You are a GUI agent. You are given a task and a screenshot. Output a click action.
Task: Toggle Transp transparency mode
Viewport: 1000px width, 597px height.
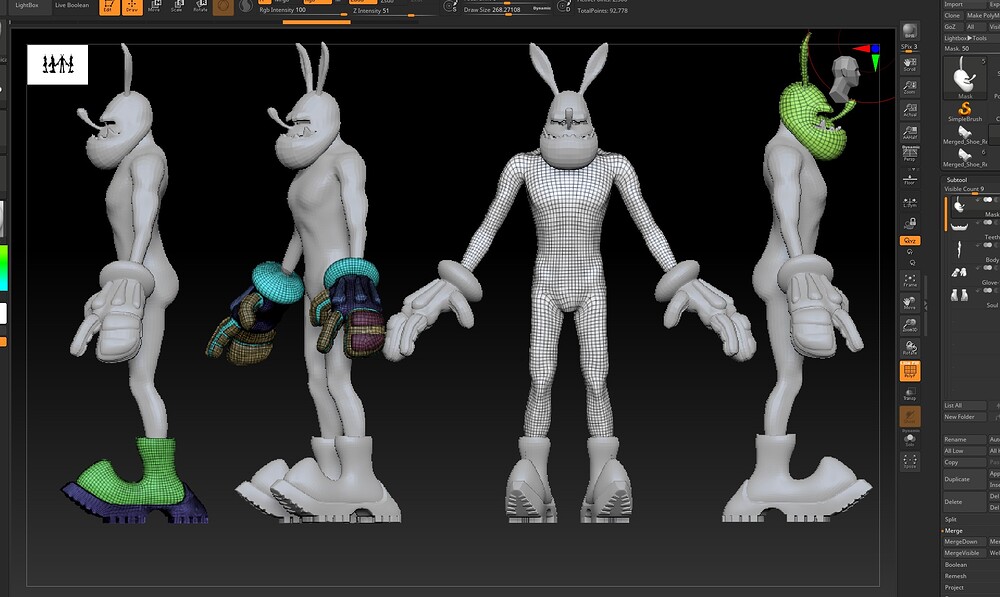point(909,394)
